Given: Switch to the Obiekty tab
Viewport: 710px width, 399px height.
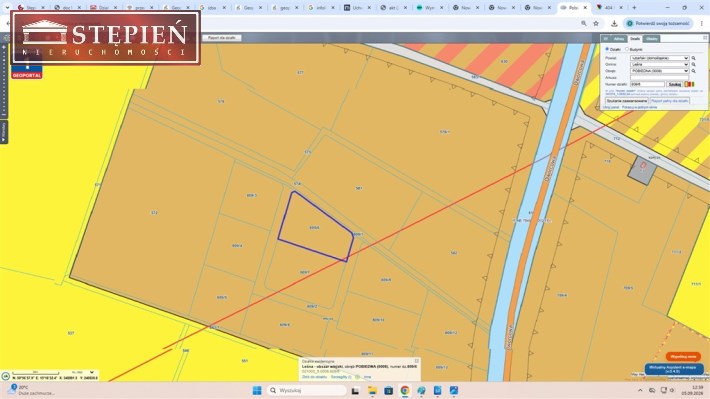Looking at the screenshot, I should (652, 39).
